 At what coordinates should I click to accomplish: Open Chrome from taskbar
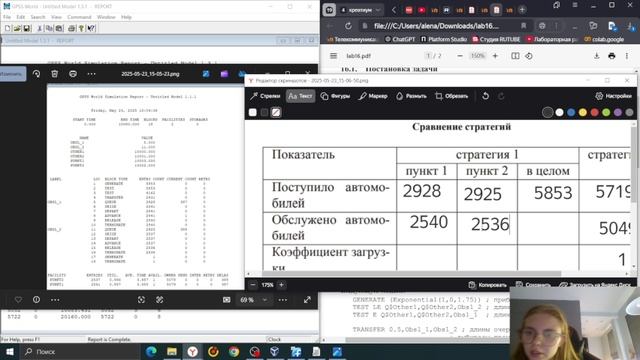pyautogui.click(x=233, y=351)
